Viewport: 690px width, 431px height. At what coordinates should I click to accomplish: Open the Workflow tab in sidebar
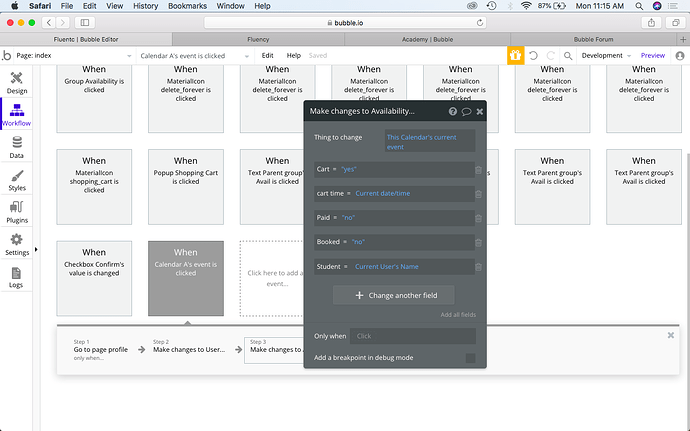pyautogui.click(x=17, y=115)
